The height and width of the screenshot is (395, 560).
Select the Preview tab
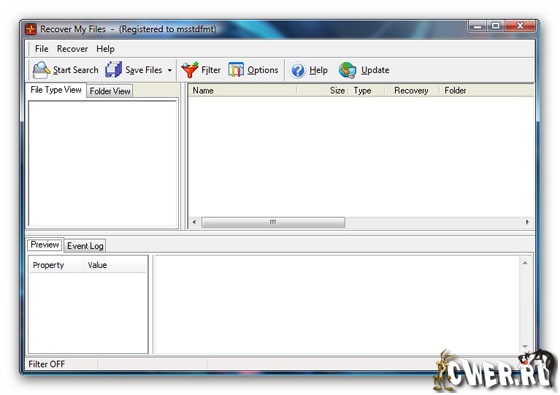pos(45,245)
